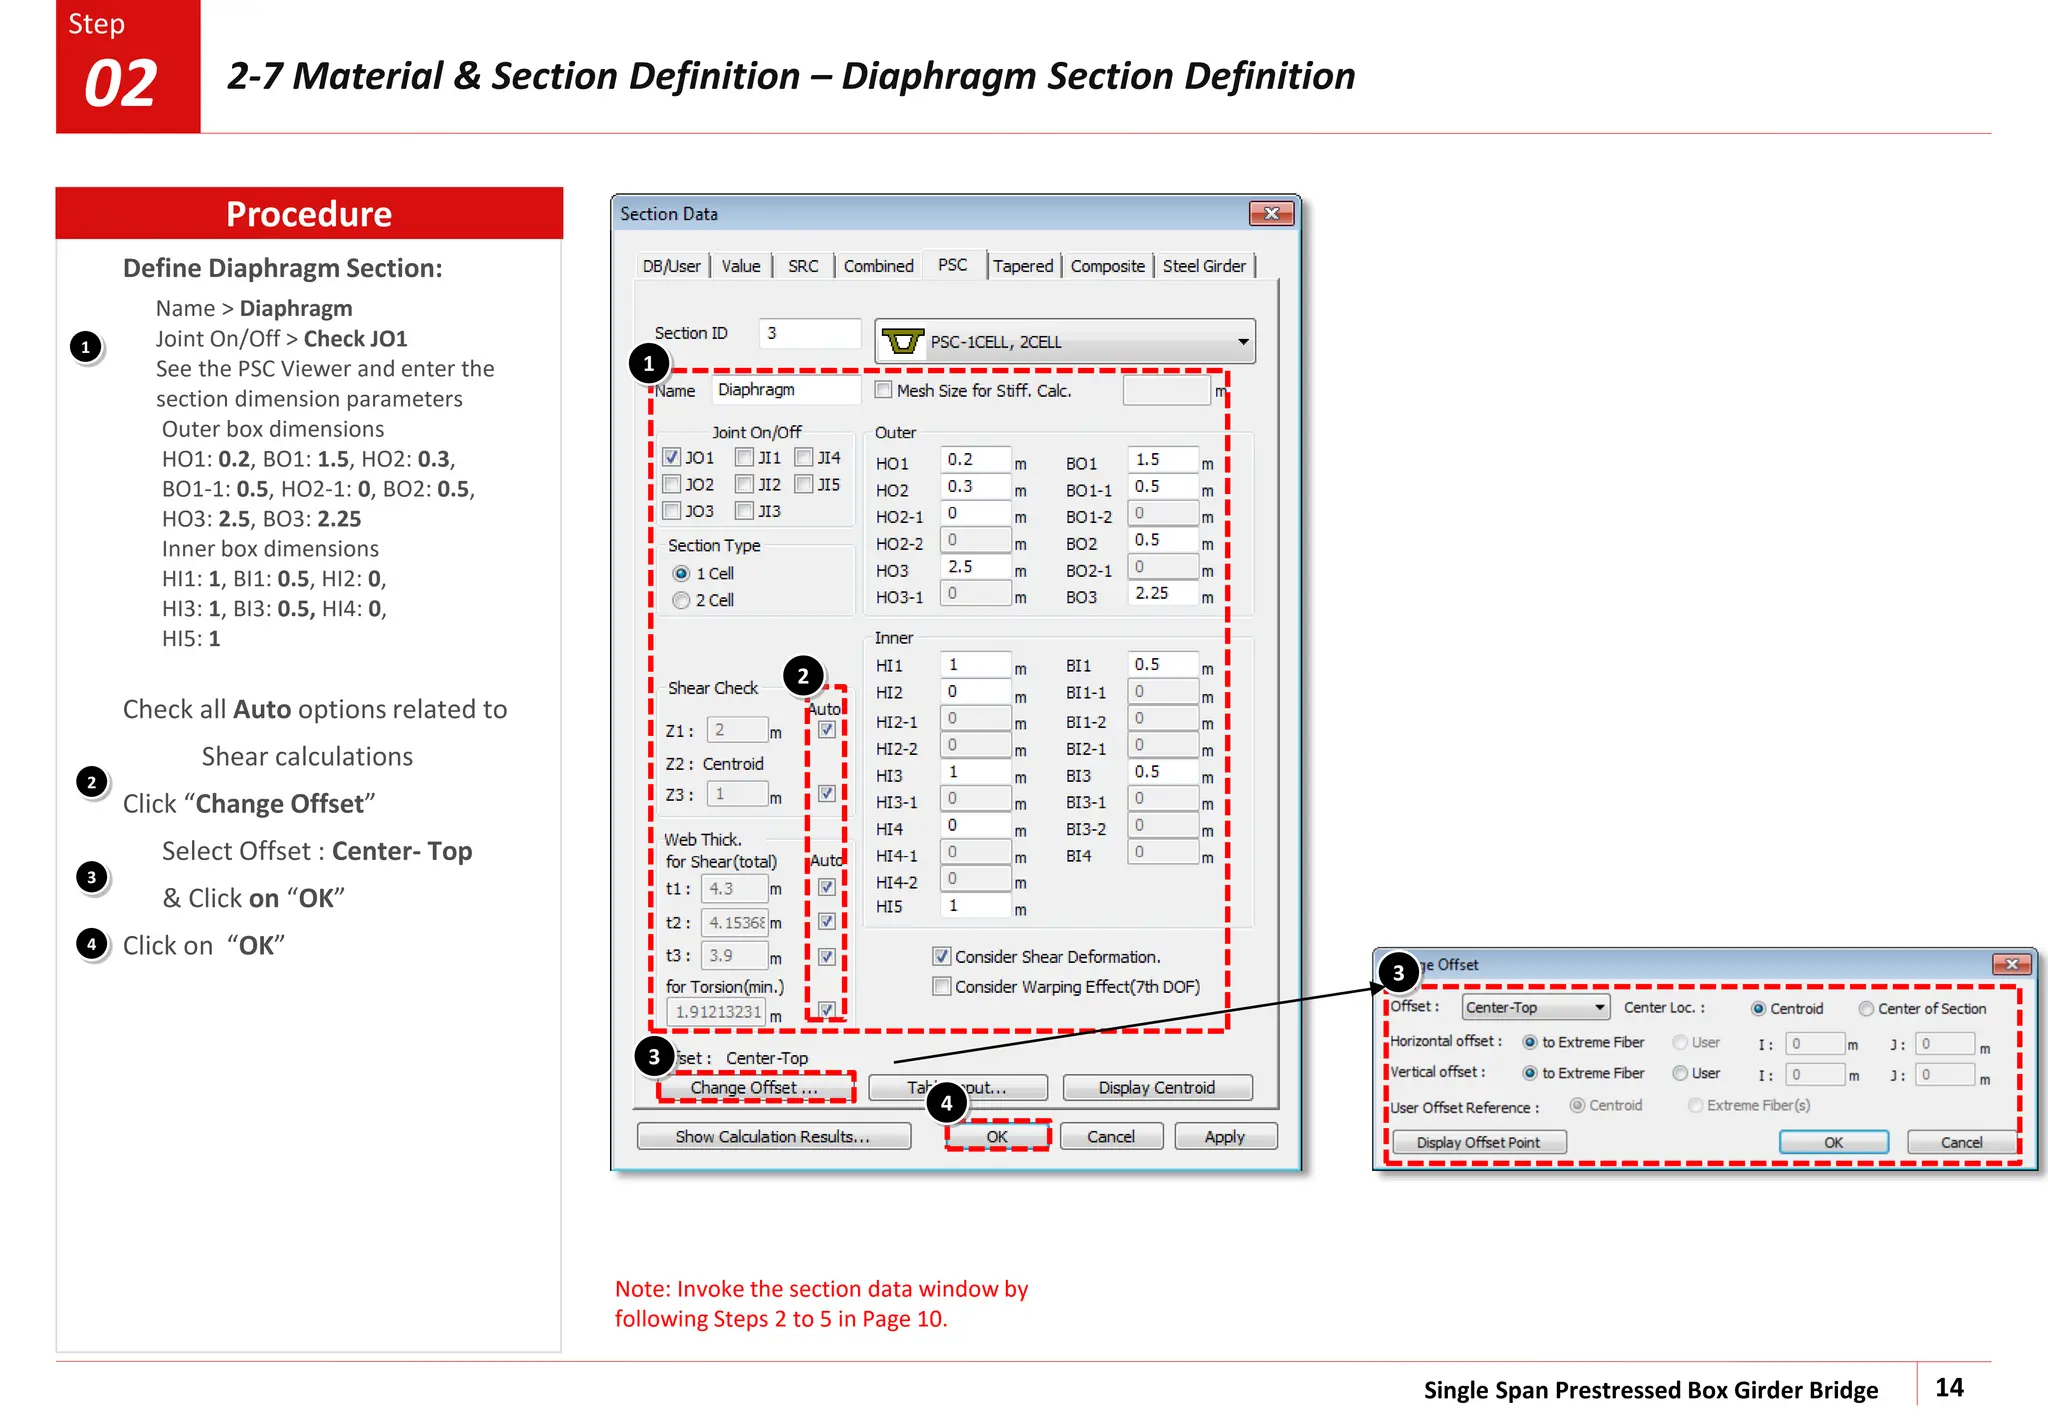Viewport: 2048px width, 1418px height.
Task: Close the Change Offset dialog
Action: coord(2010,964)
